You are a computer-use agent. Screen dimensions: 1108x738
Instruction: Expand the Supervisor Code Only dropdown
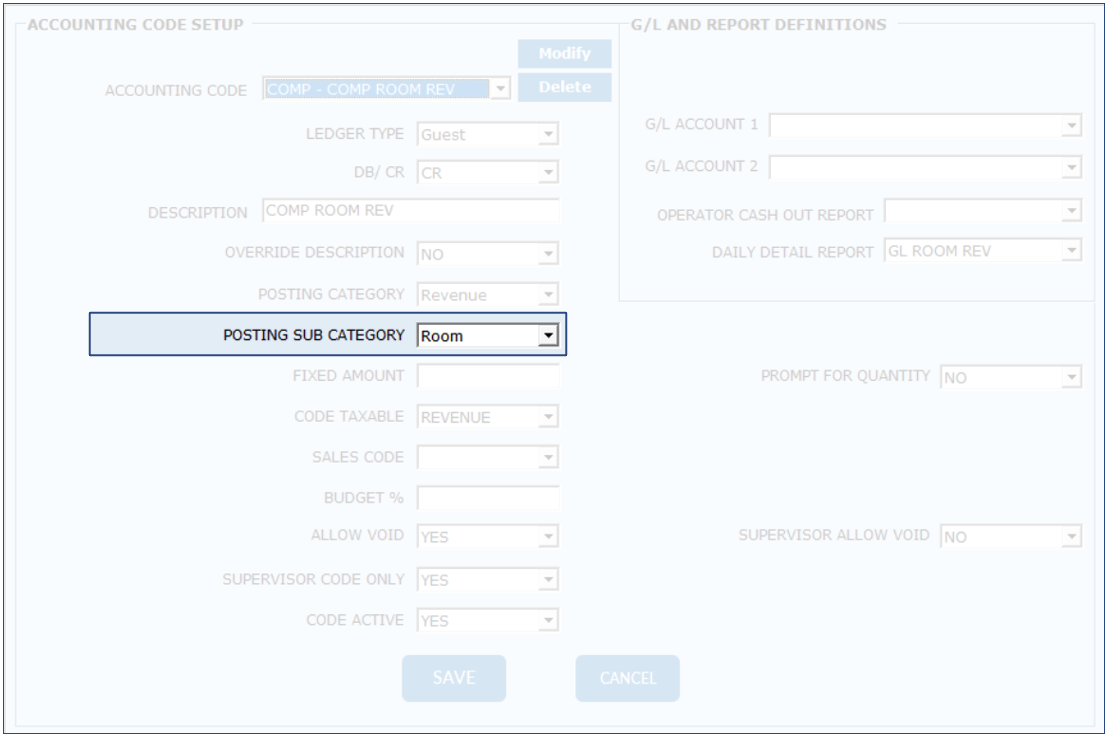click(547, 580)
